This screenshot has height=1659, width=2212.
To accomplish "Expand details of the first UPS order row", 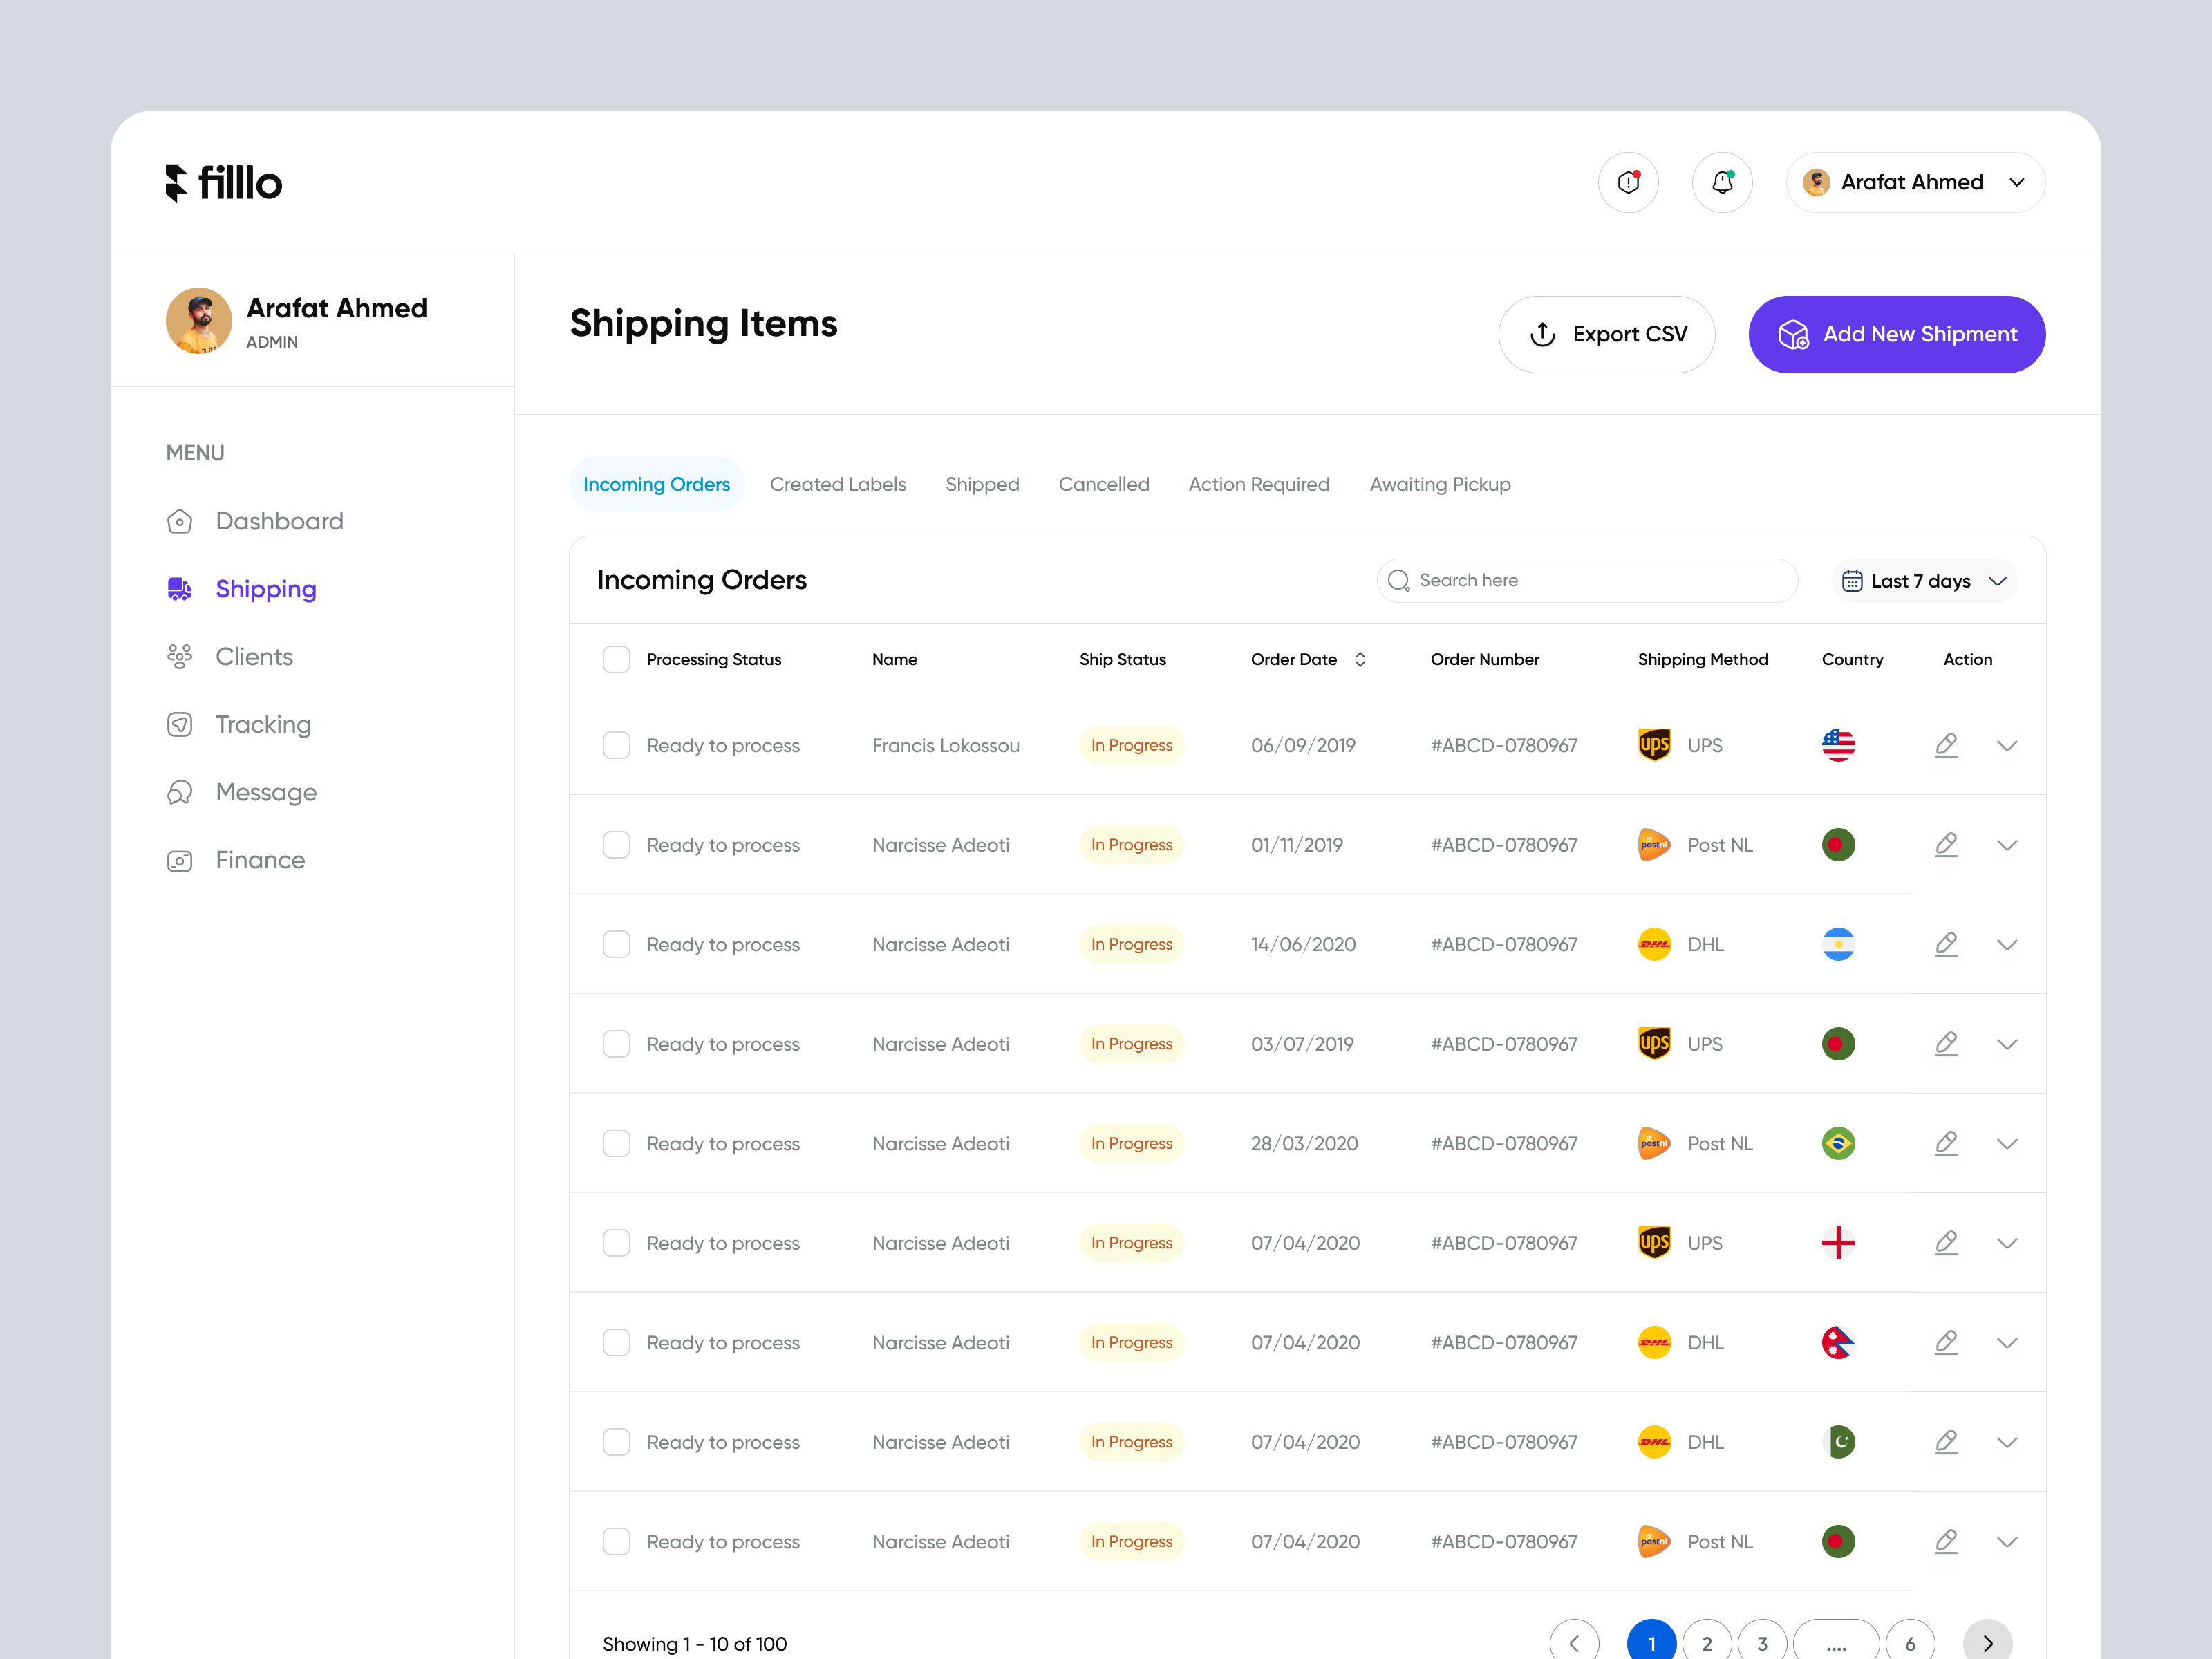I will 2007,745.
